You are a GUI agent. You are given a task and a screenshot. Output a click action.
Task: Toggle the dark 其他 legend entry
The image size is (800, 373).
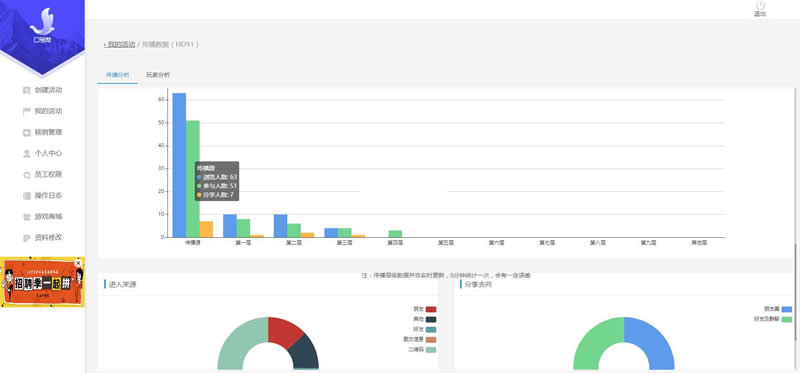[425, 319]
